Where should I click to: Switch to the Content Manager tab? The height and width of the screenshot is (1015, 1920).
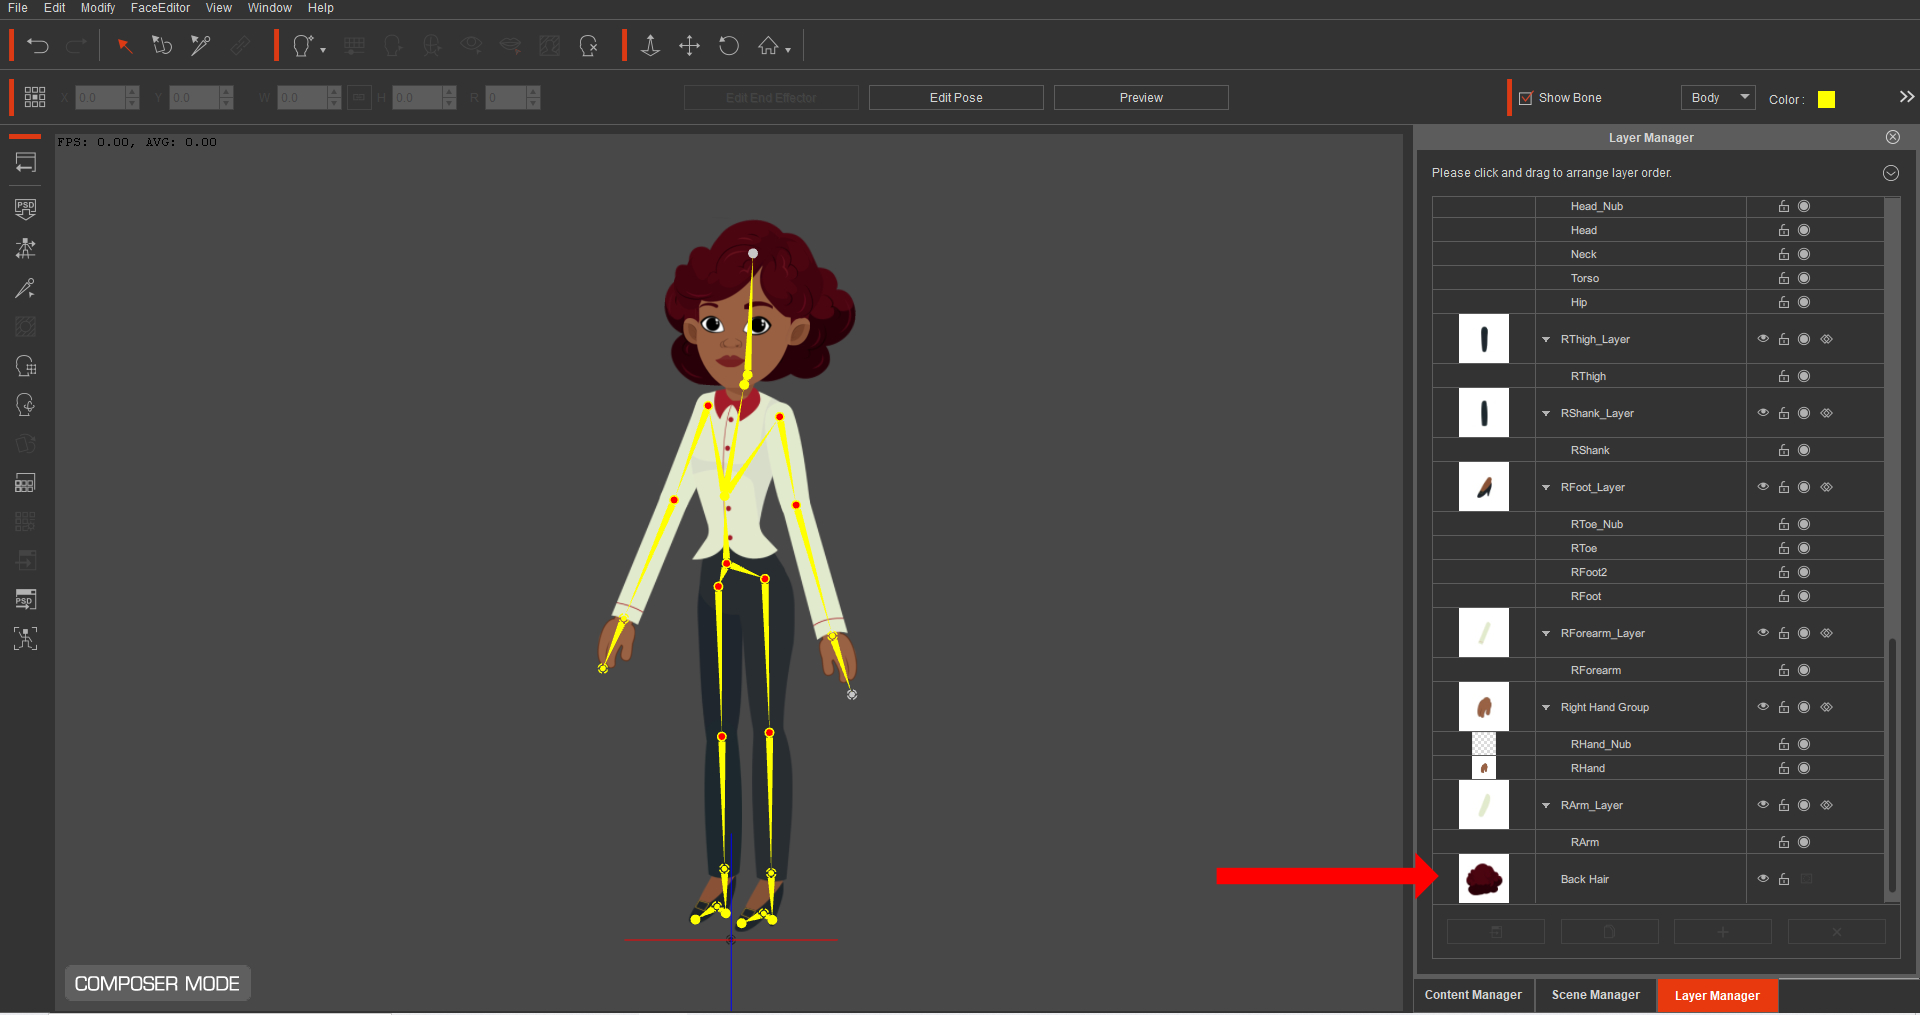(1473, 995)
